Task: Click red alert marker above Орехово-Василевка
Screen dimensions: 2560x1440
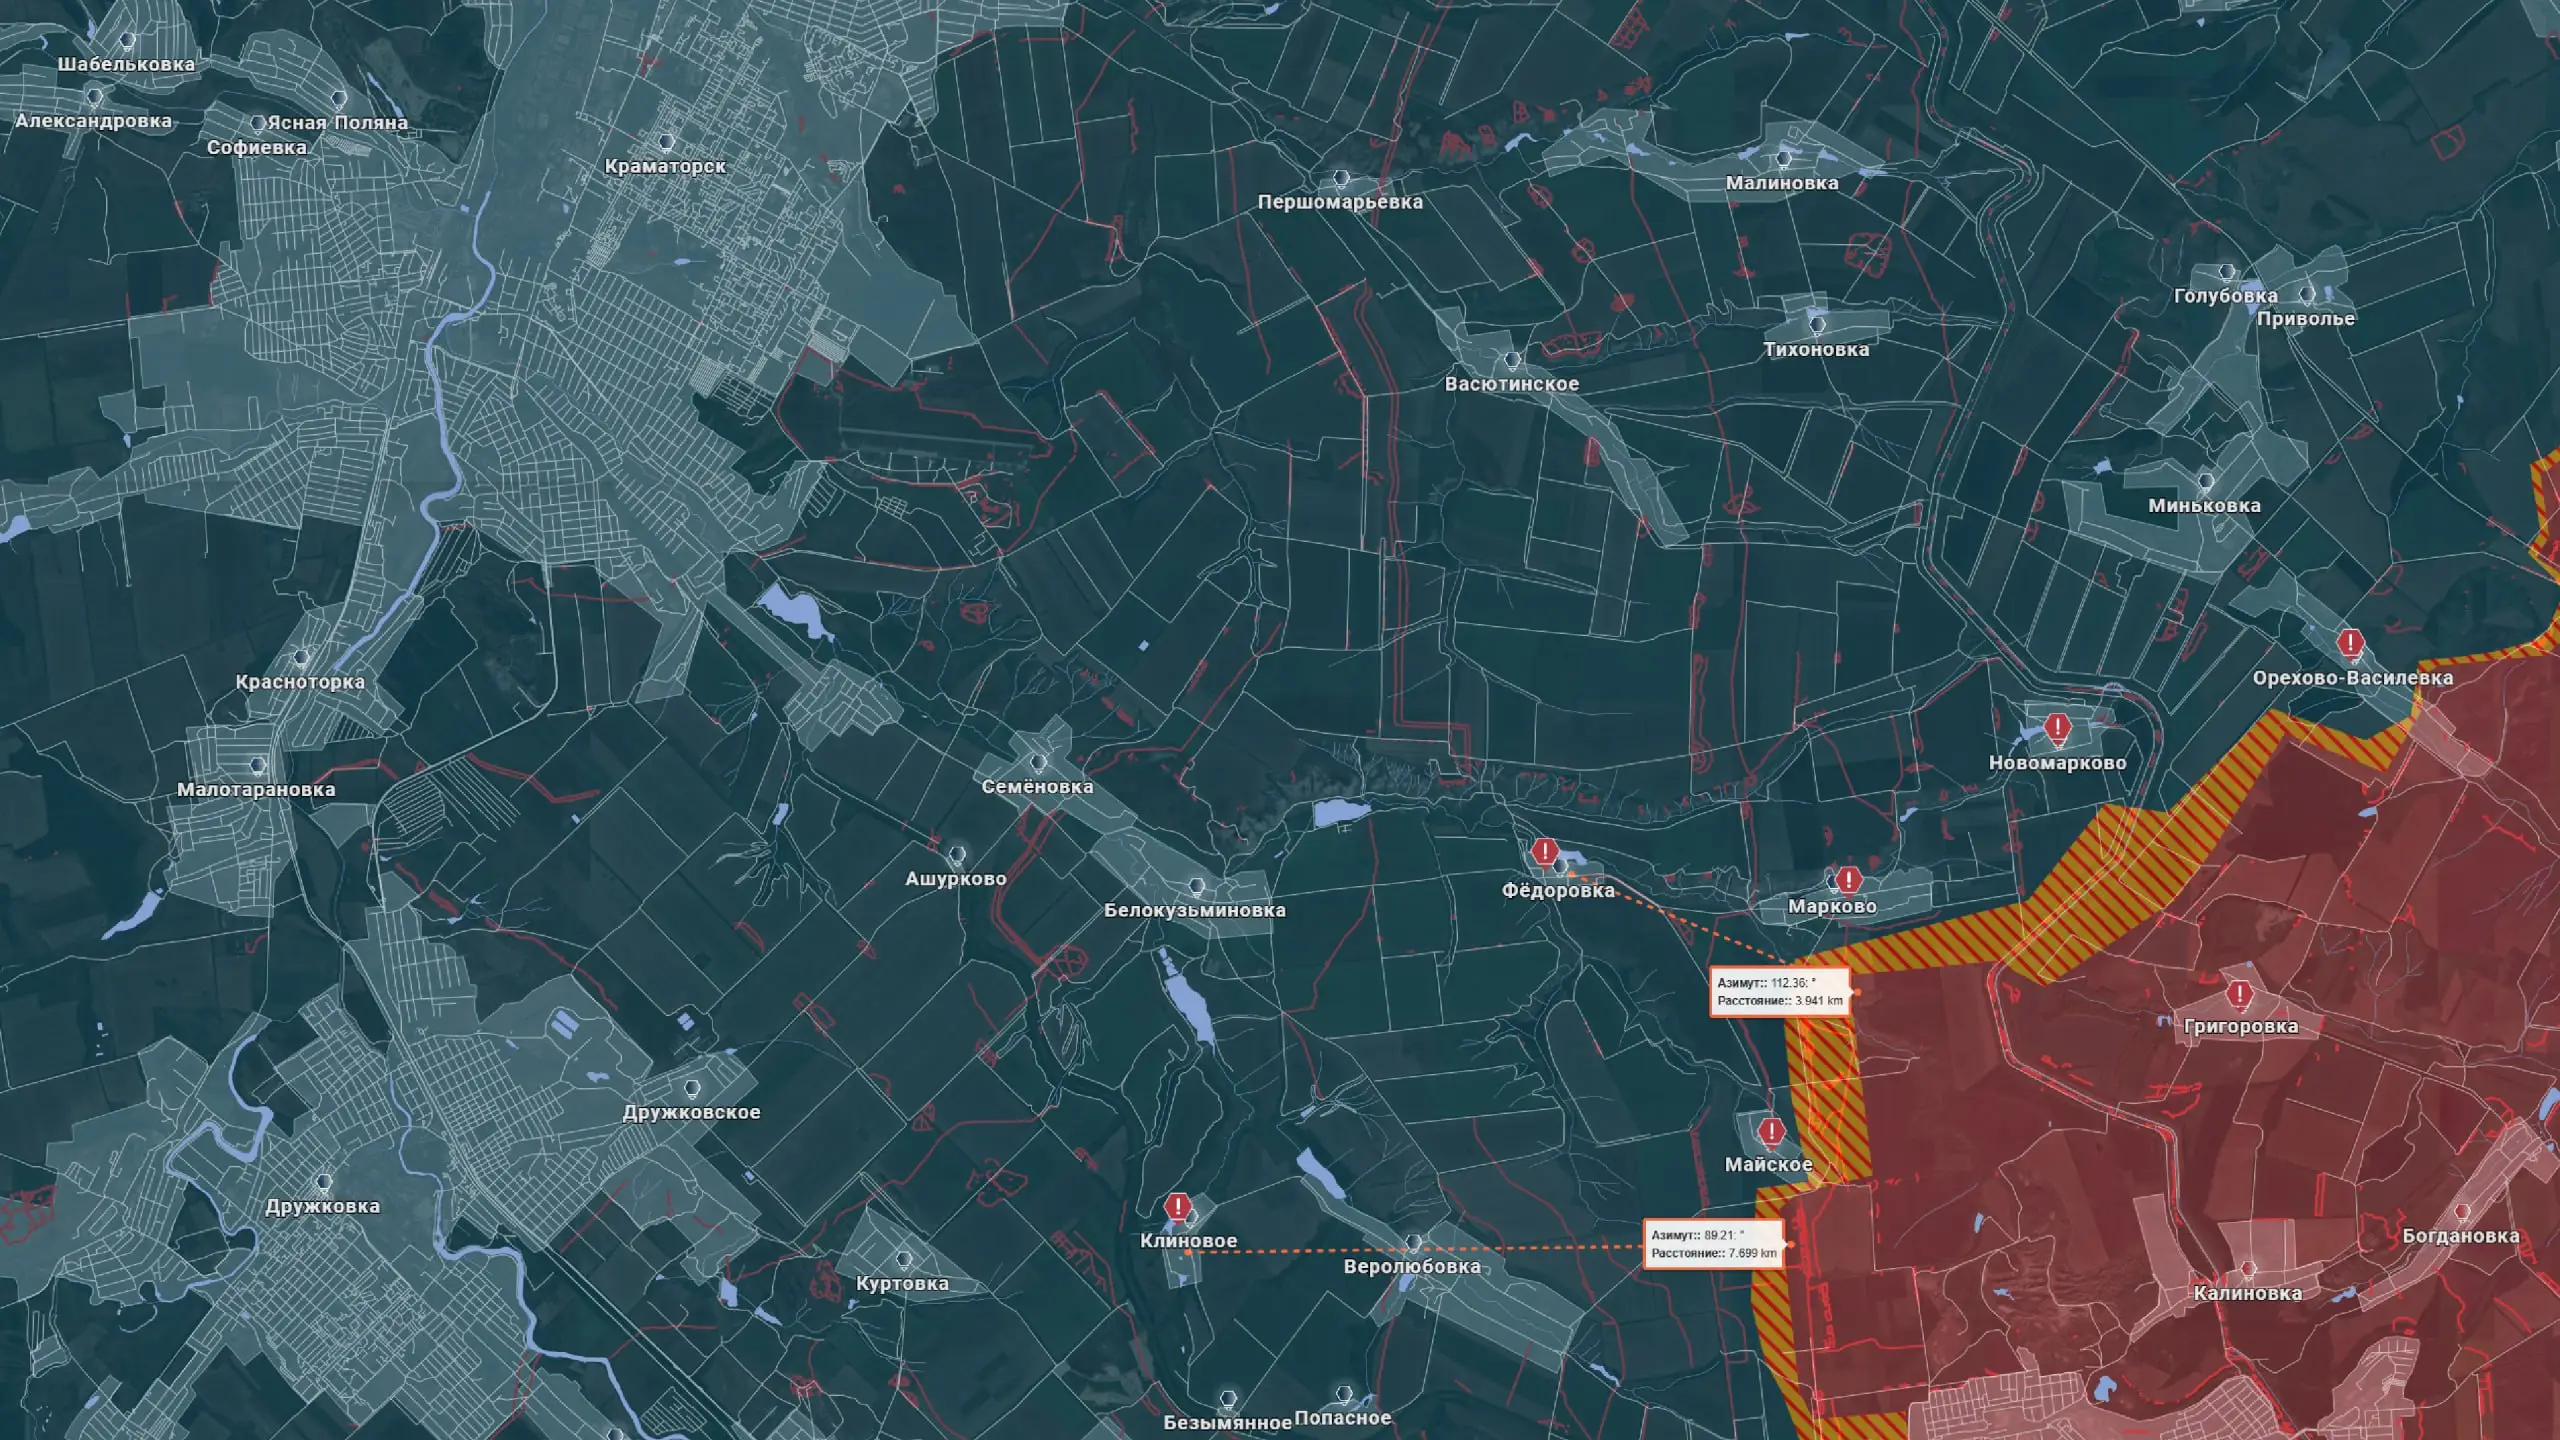Action: [2350, 643]
